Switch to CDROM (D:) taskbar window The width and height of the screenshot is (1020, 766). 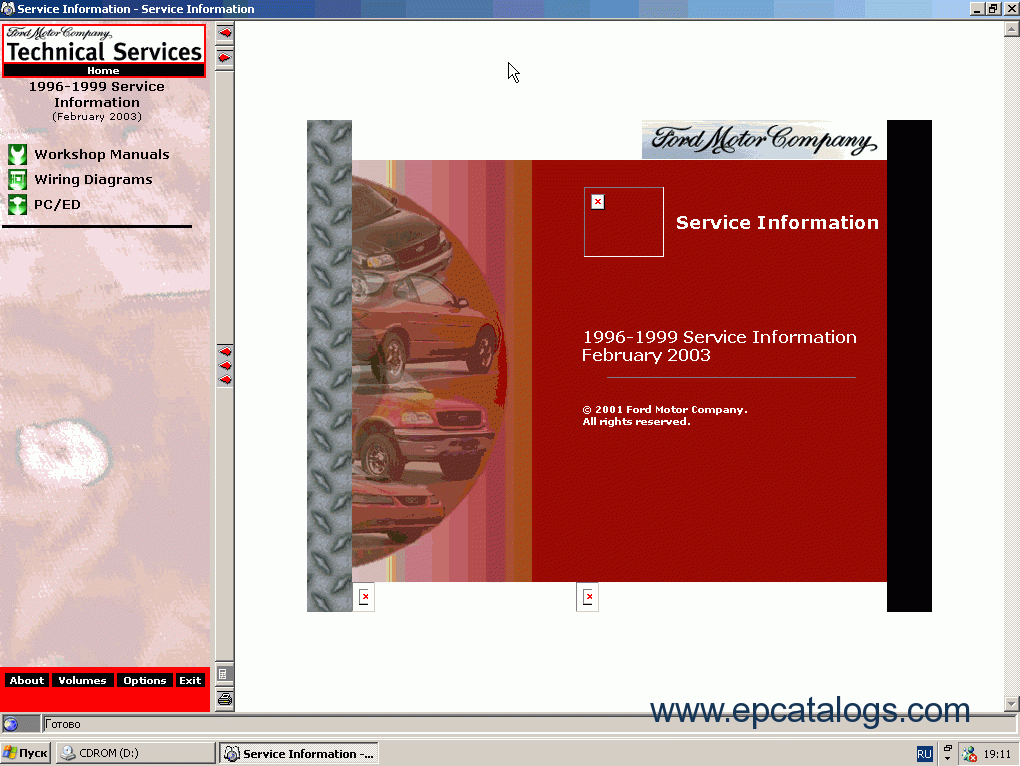pyautogui.click(x=135, y=753)
